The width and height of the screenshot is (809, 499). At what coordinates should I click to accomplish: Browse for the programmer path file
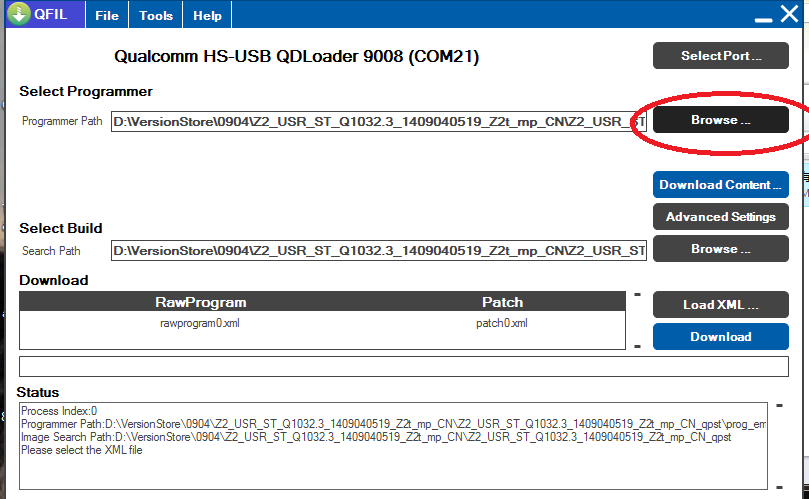click(720, 120)
